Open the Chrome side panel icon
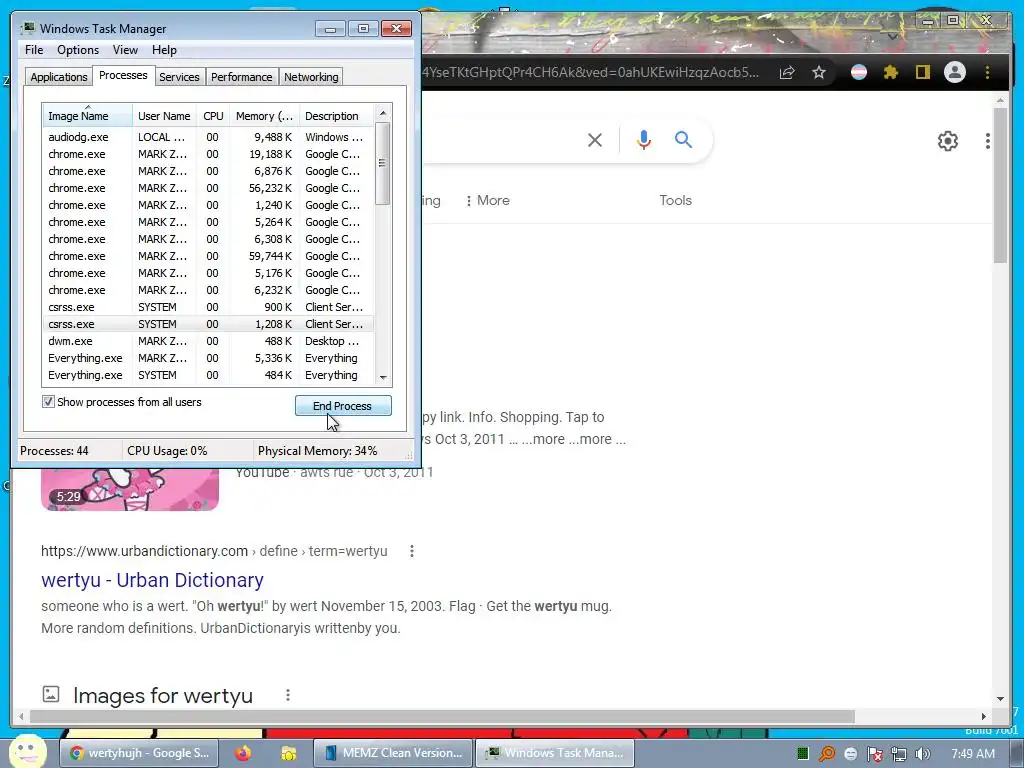The image size is (1024, 768). (922, 72)
